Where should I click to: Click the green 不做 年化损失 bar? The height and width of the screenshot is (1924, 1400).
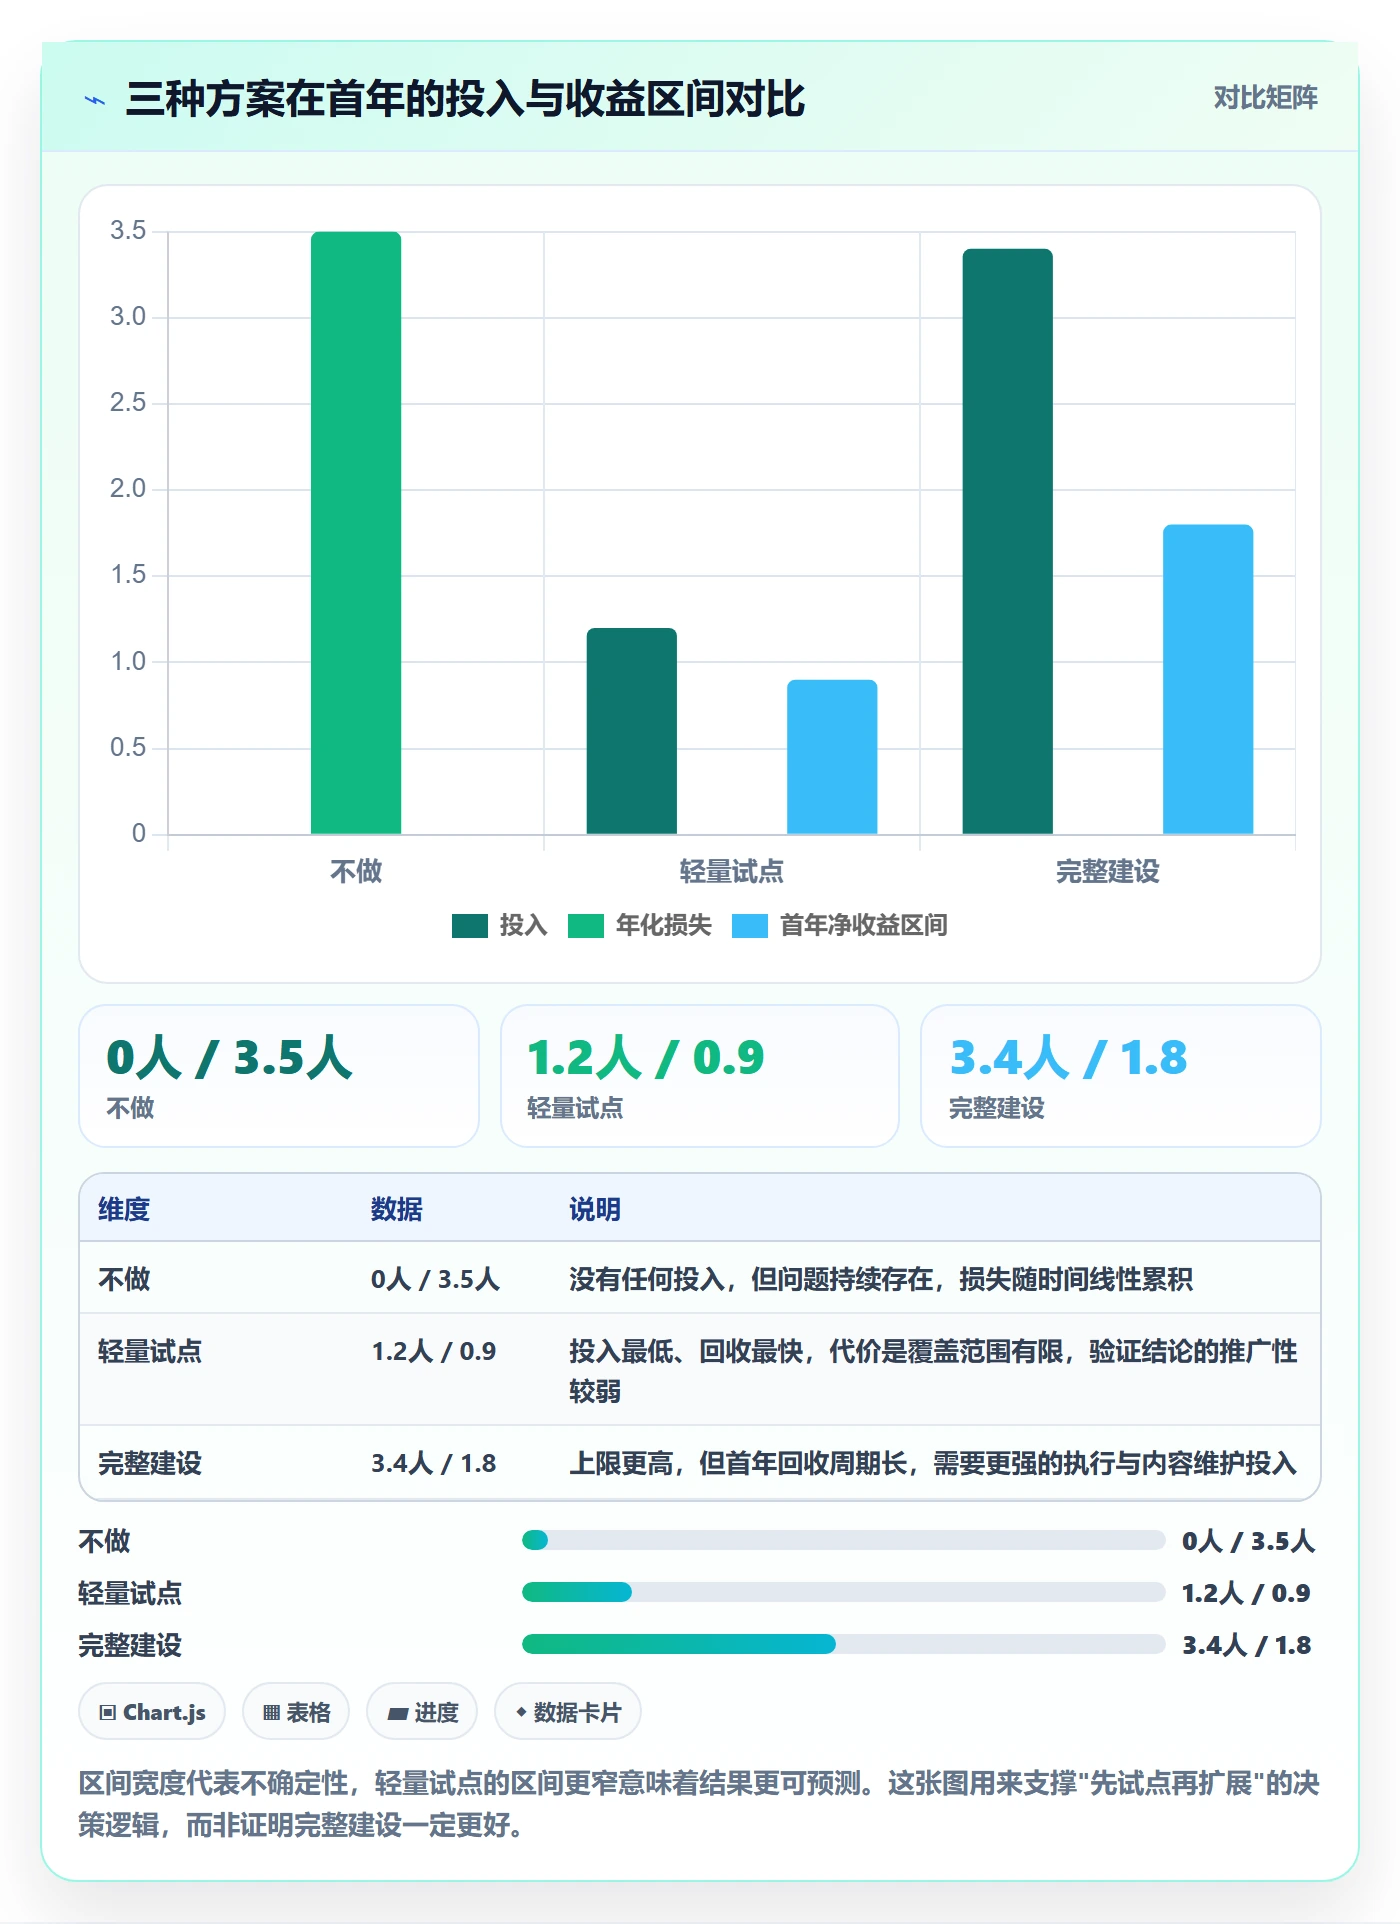tap(356, 532)
